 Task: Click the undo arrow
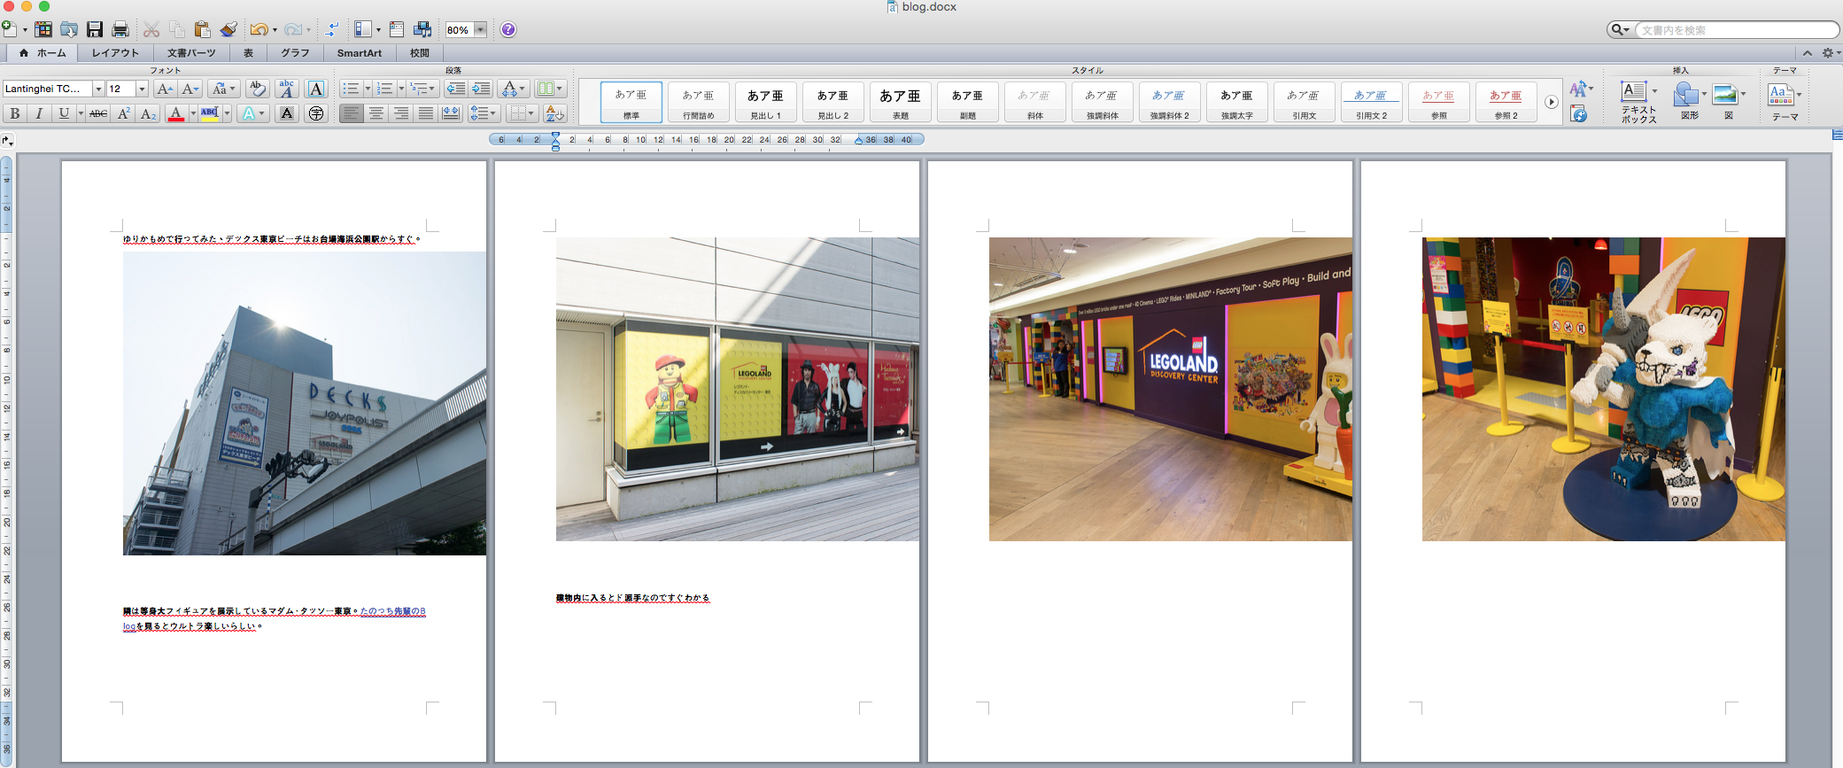pyautogui.click(x=258, y=30)
